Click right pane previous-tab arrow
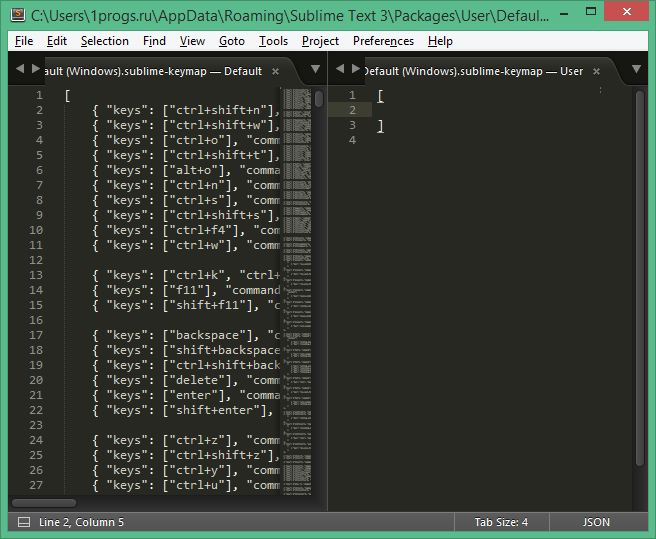 pyautogui.click(x=340, y=68)
